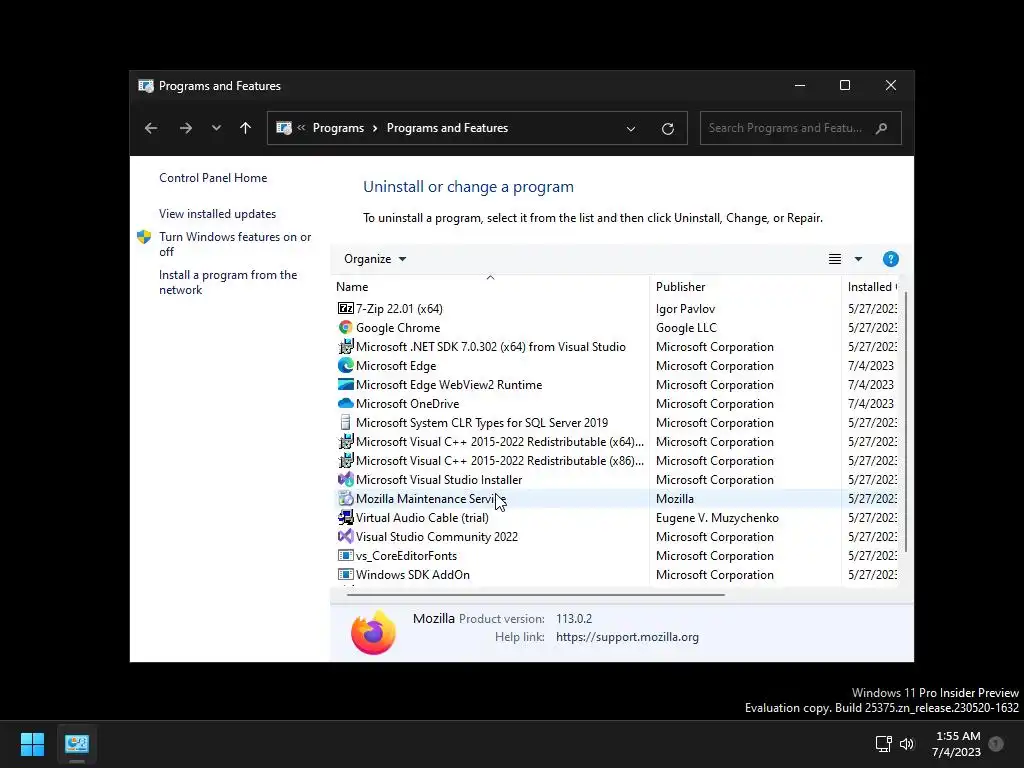Click the SQL Server CLR Types icon
This screenshot has width=1024, height=768.
click(345, 423)
